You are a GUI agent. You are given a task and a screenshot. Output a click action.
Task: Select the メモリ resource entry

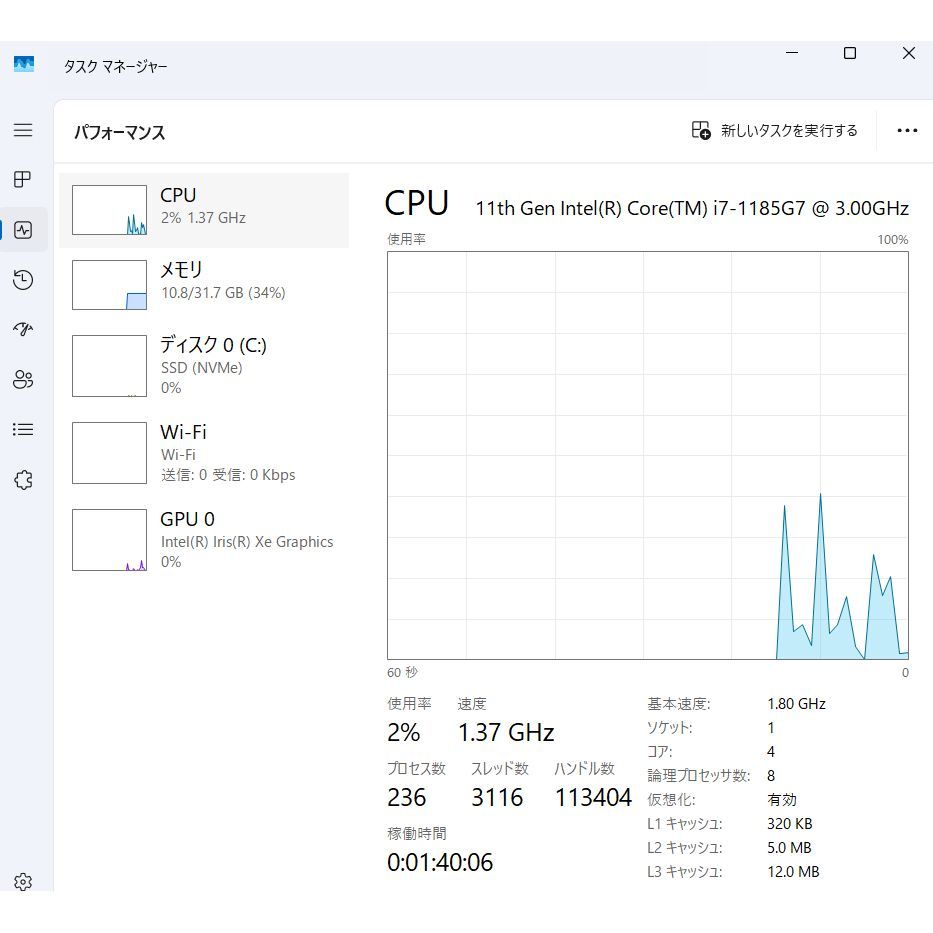(x=204, y=285)
